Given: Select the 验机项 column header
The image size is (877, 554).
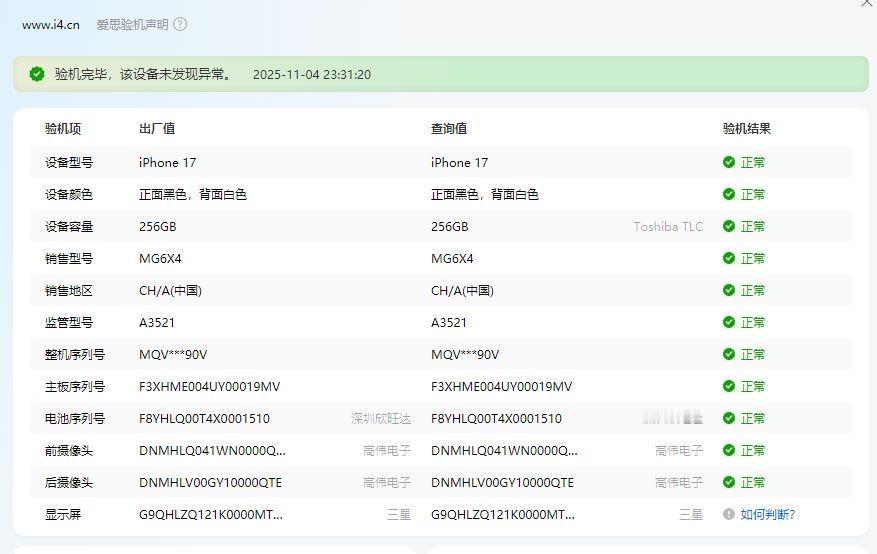Looking at the screenshot, I should pos(63,129).
